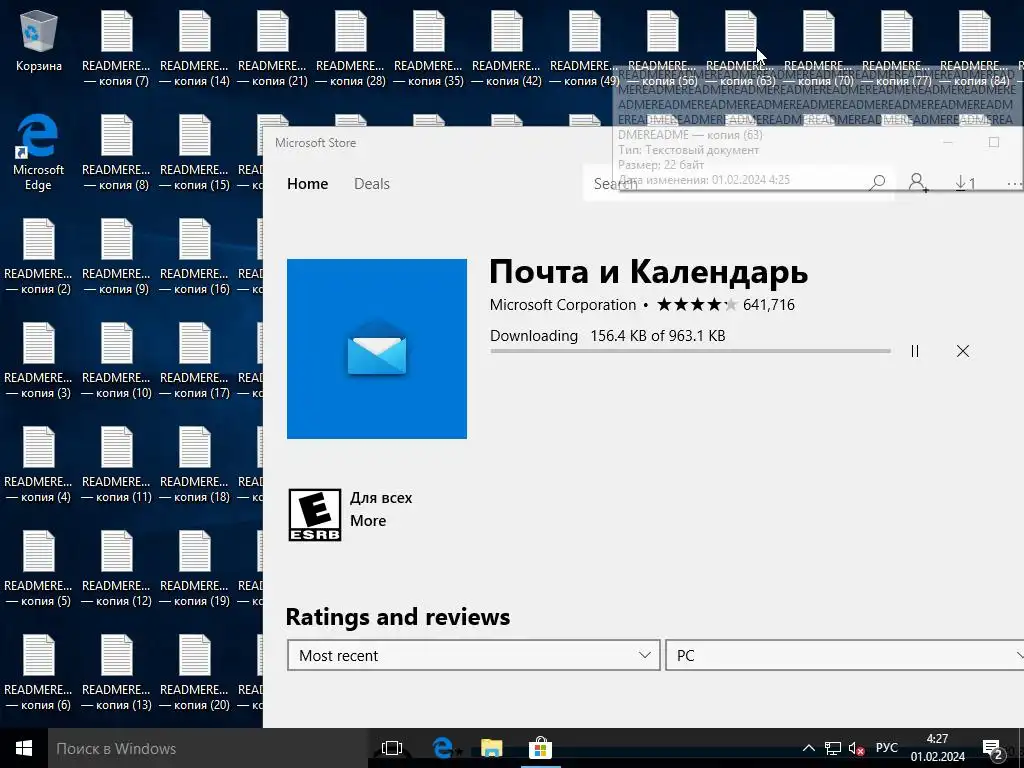
Task: Select README копия (19) desktop file
Action: (x=195, y=568)
